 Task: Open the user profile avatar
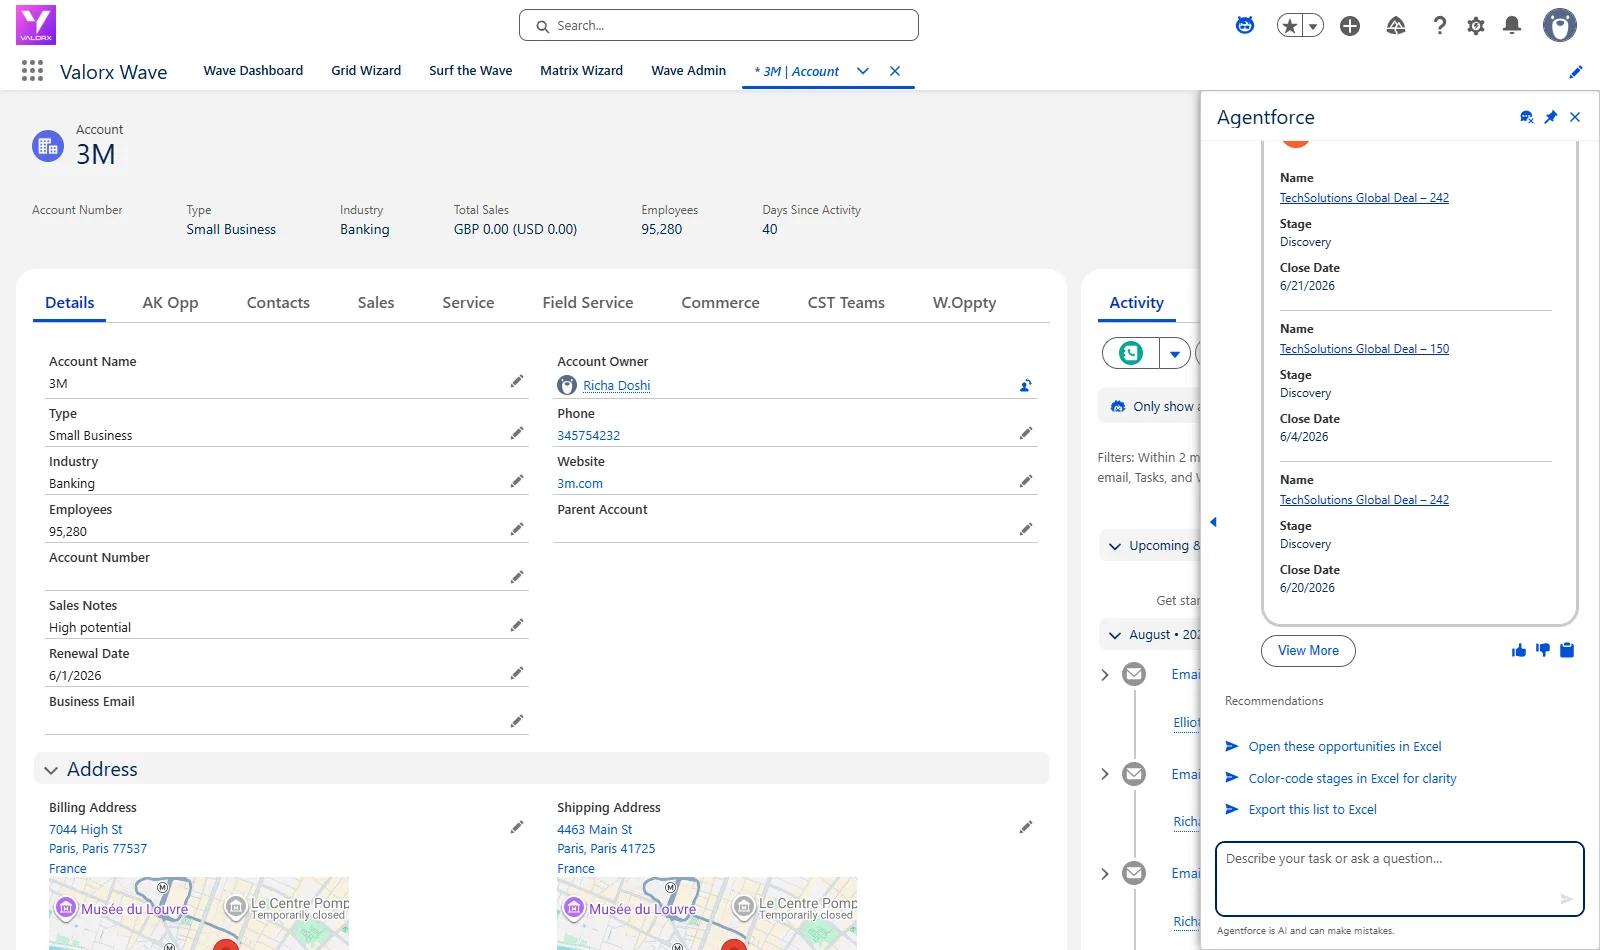1559,25
